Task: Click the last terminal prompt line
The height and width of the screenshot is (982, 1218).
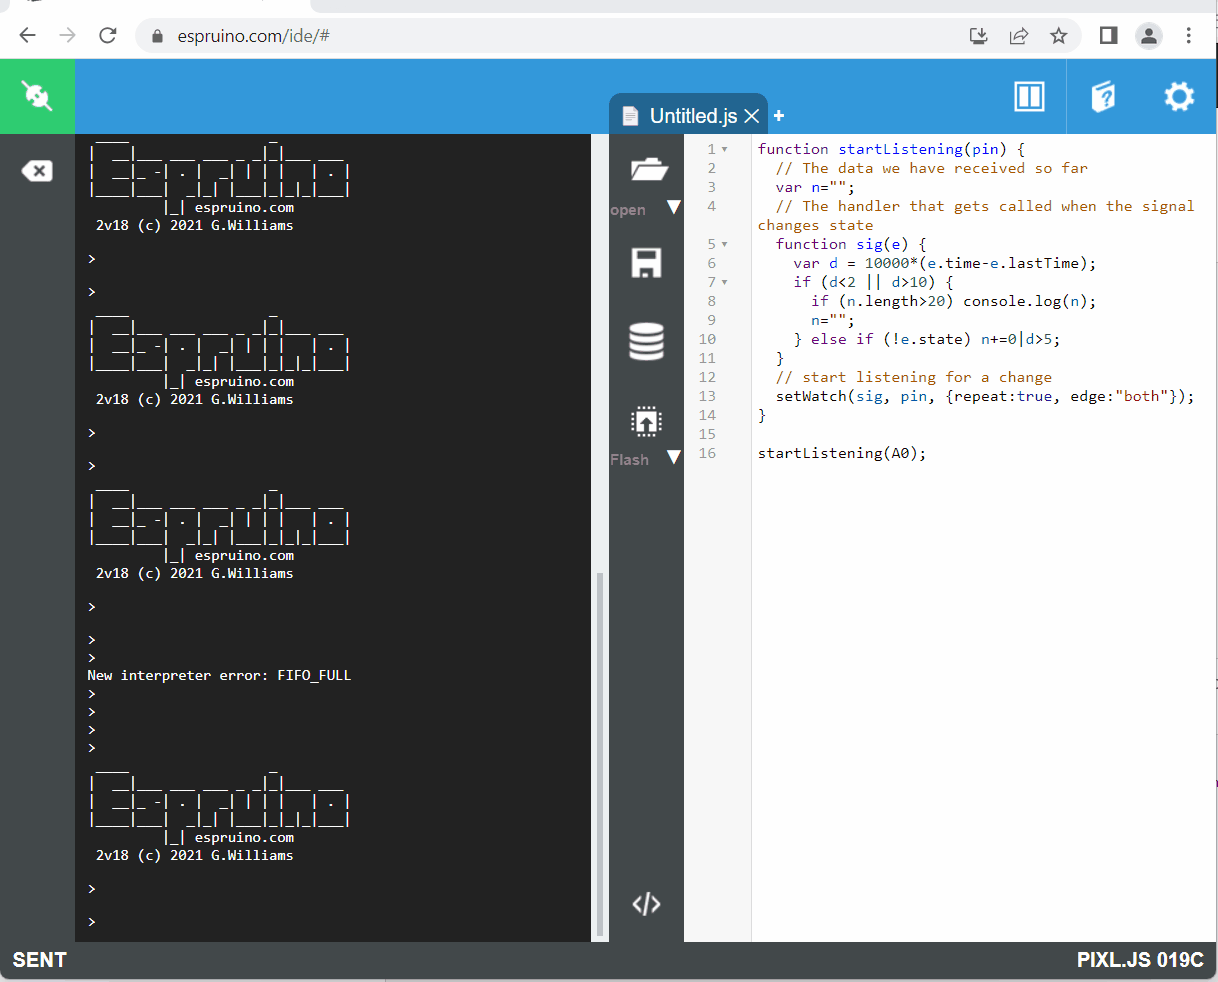Action: [92, 921]
